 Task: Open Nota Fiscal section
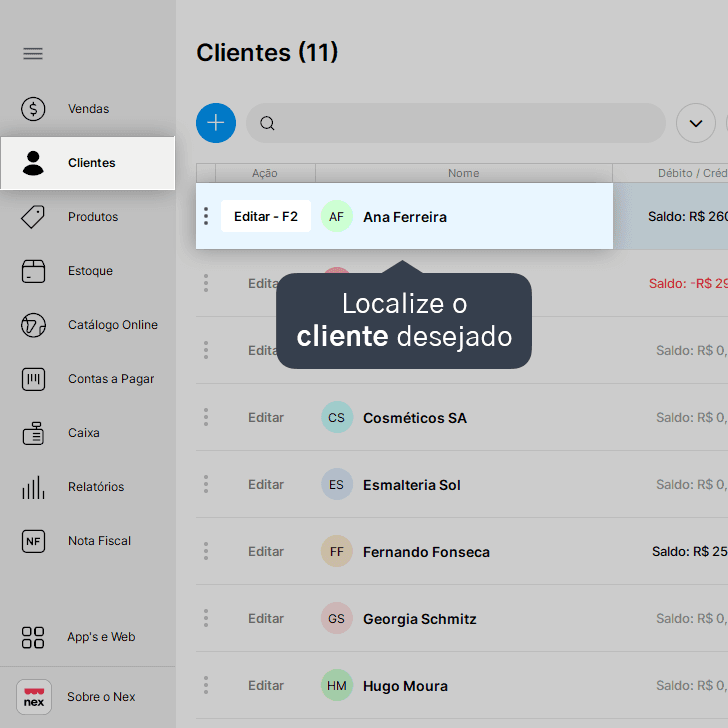tap(99, 541)
